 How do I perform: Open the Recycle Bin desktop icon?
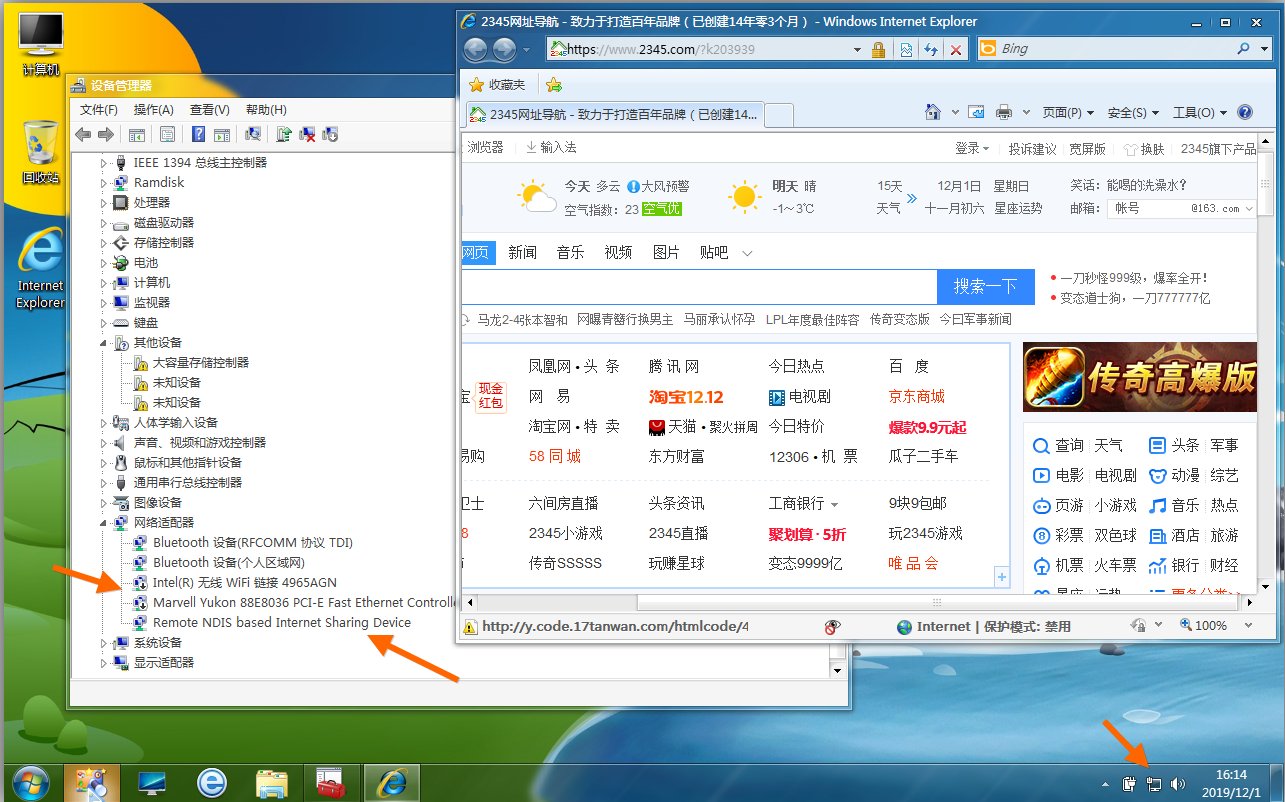[x=41, y=152]
